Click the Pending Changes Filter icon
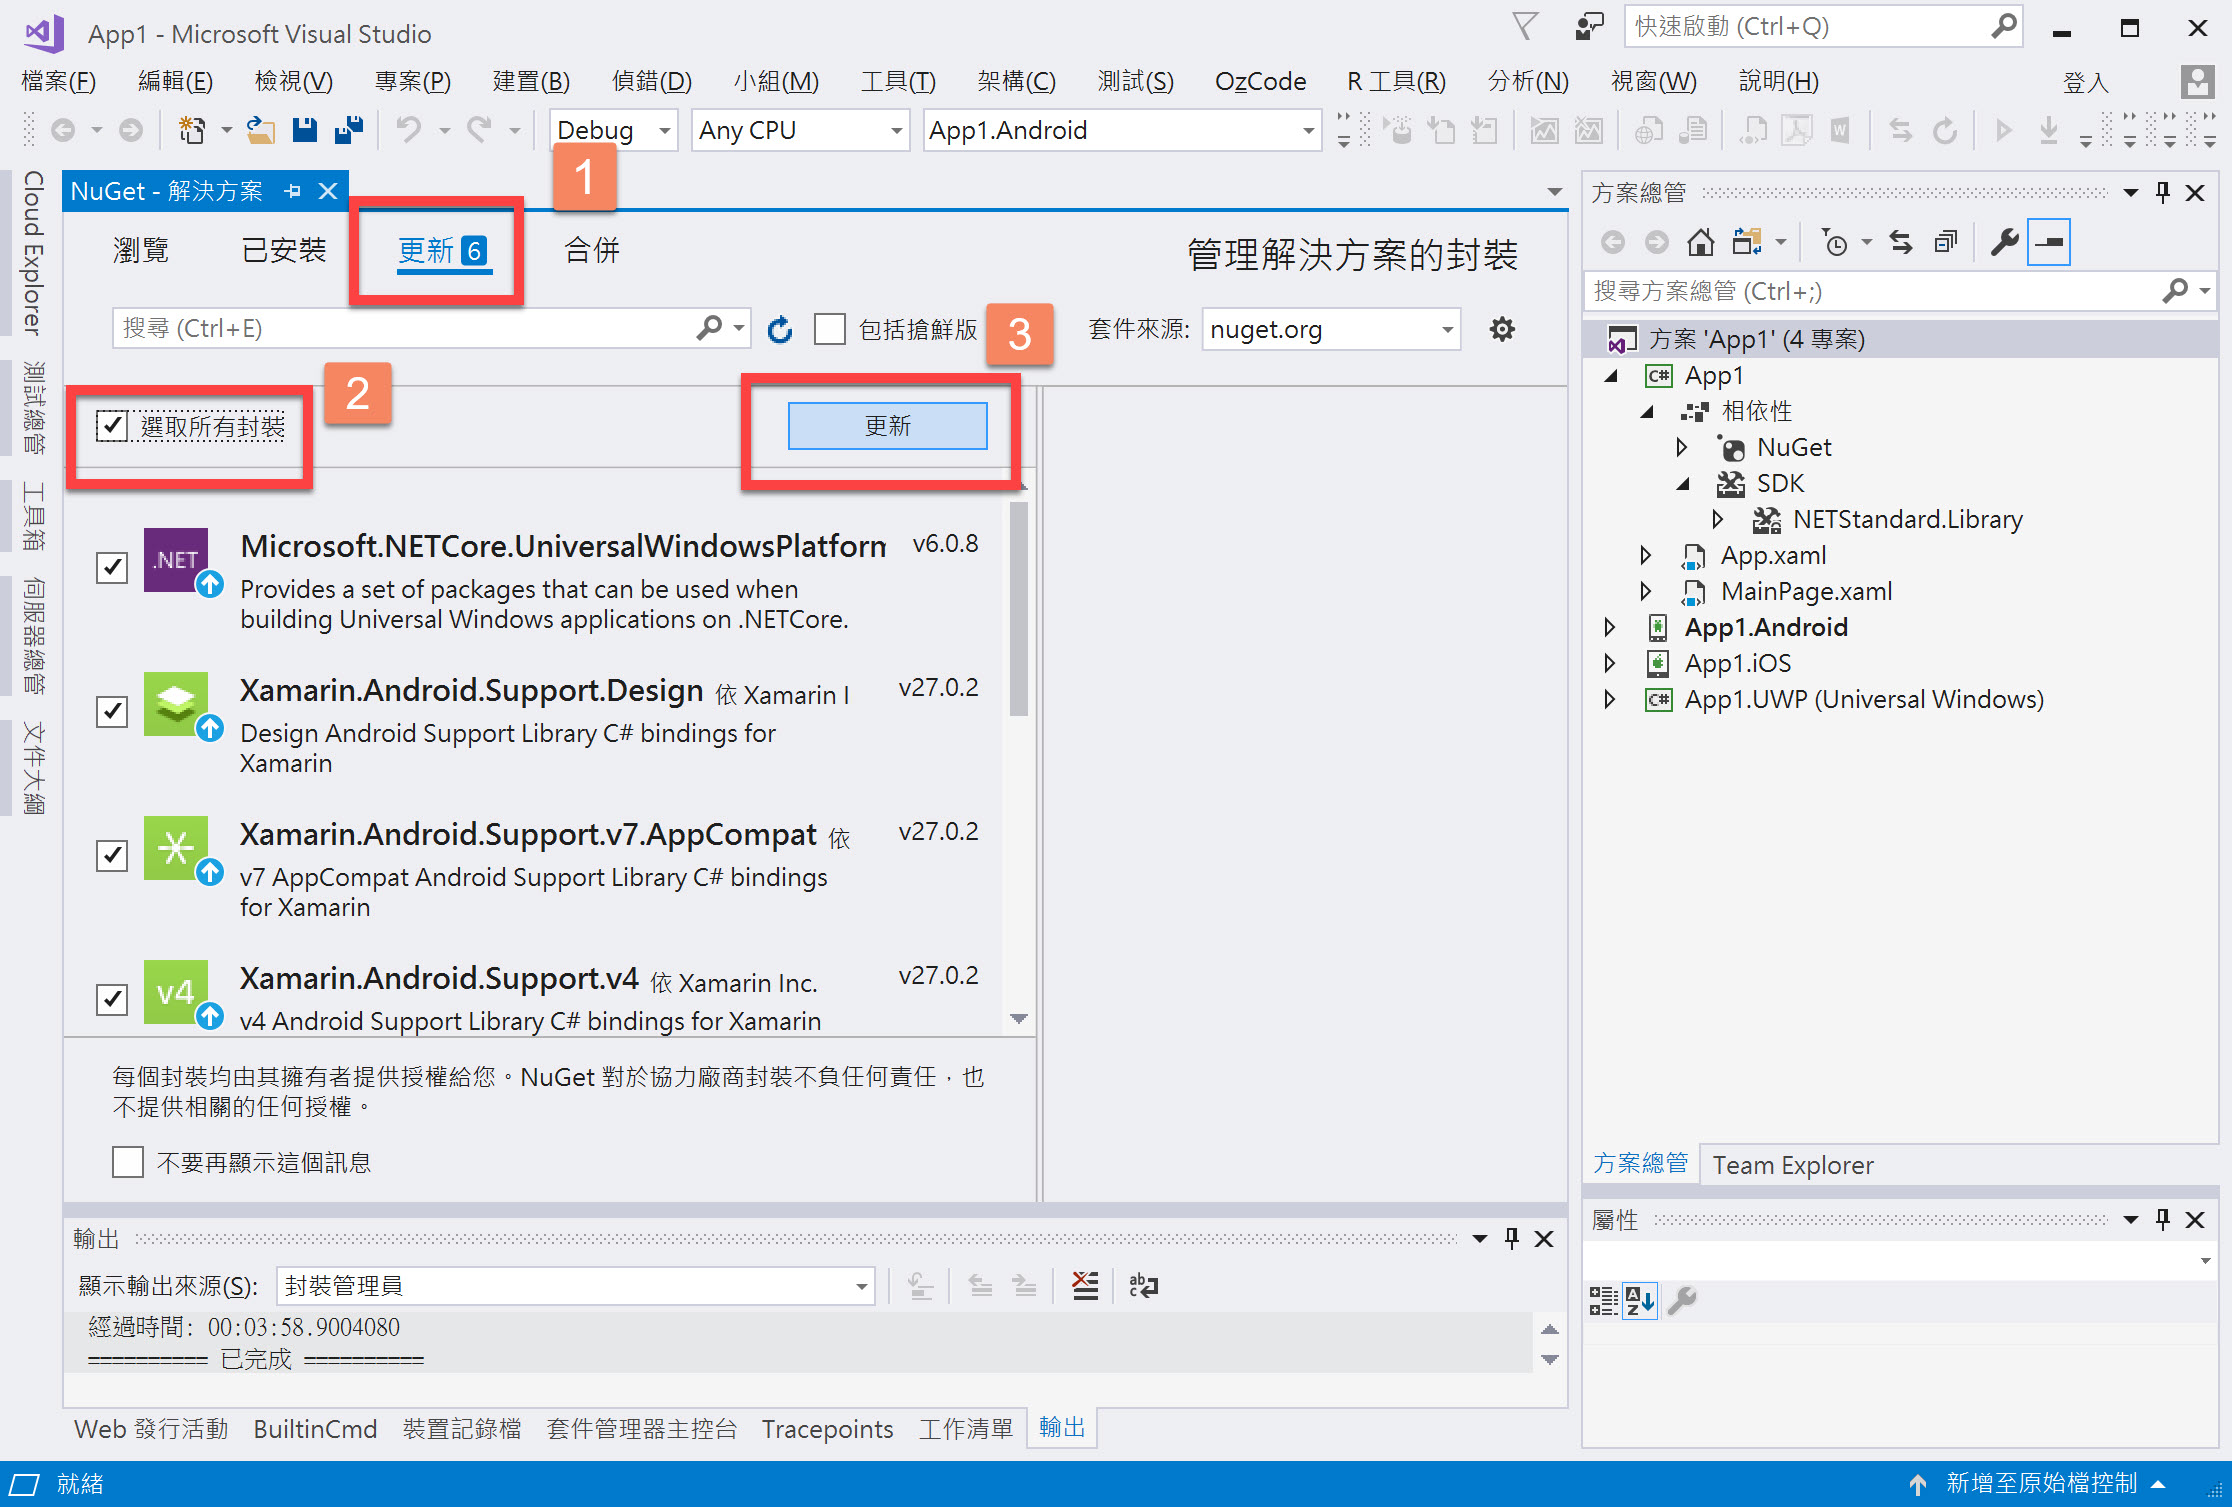 click(x=1835, y=242)
